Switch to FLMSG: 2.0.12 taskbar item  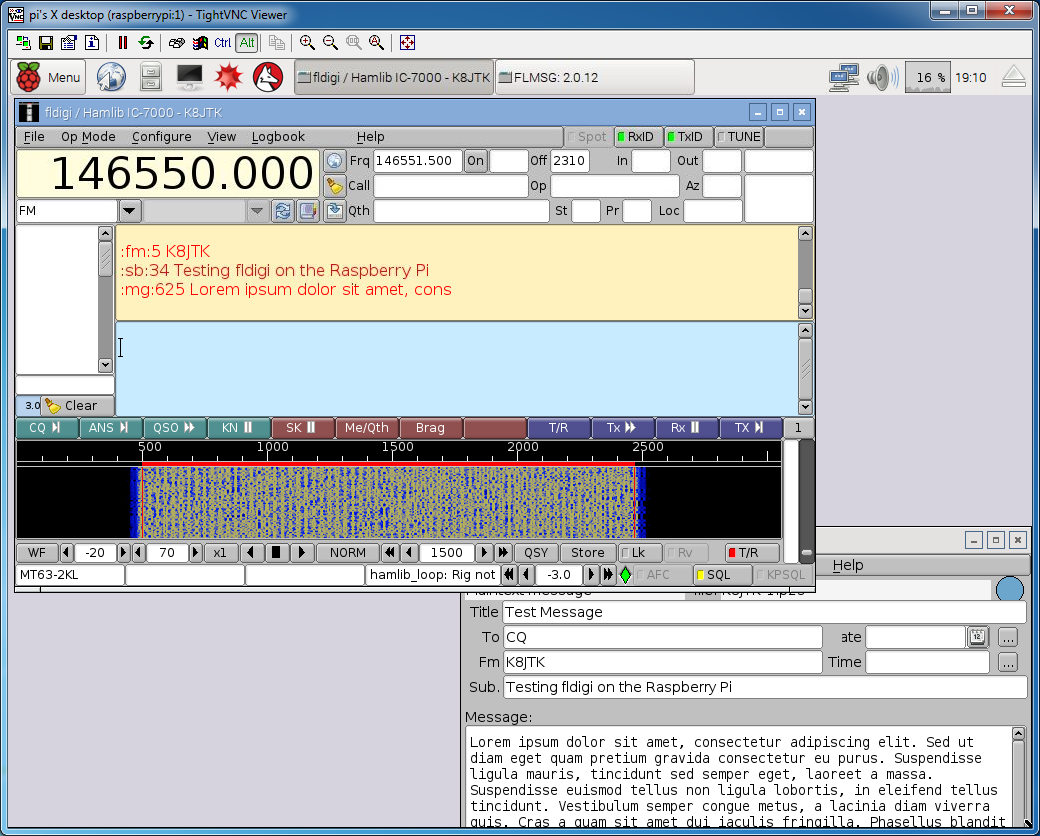tap(594, 78)
